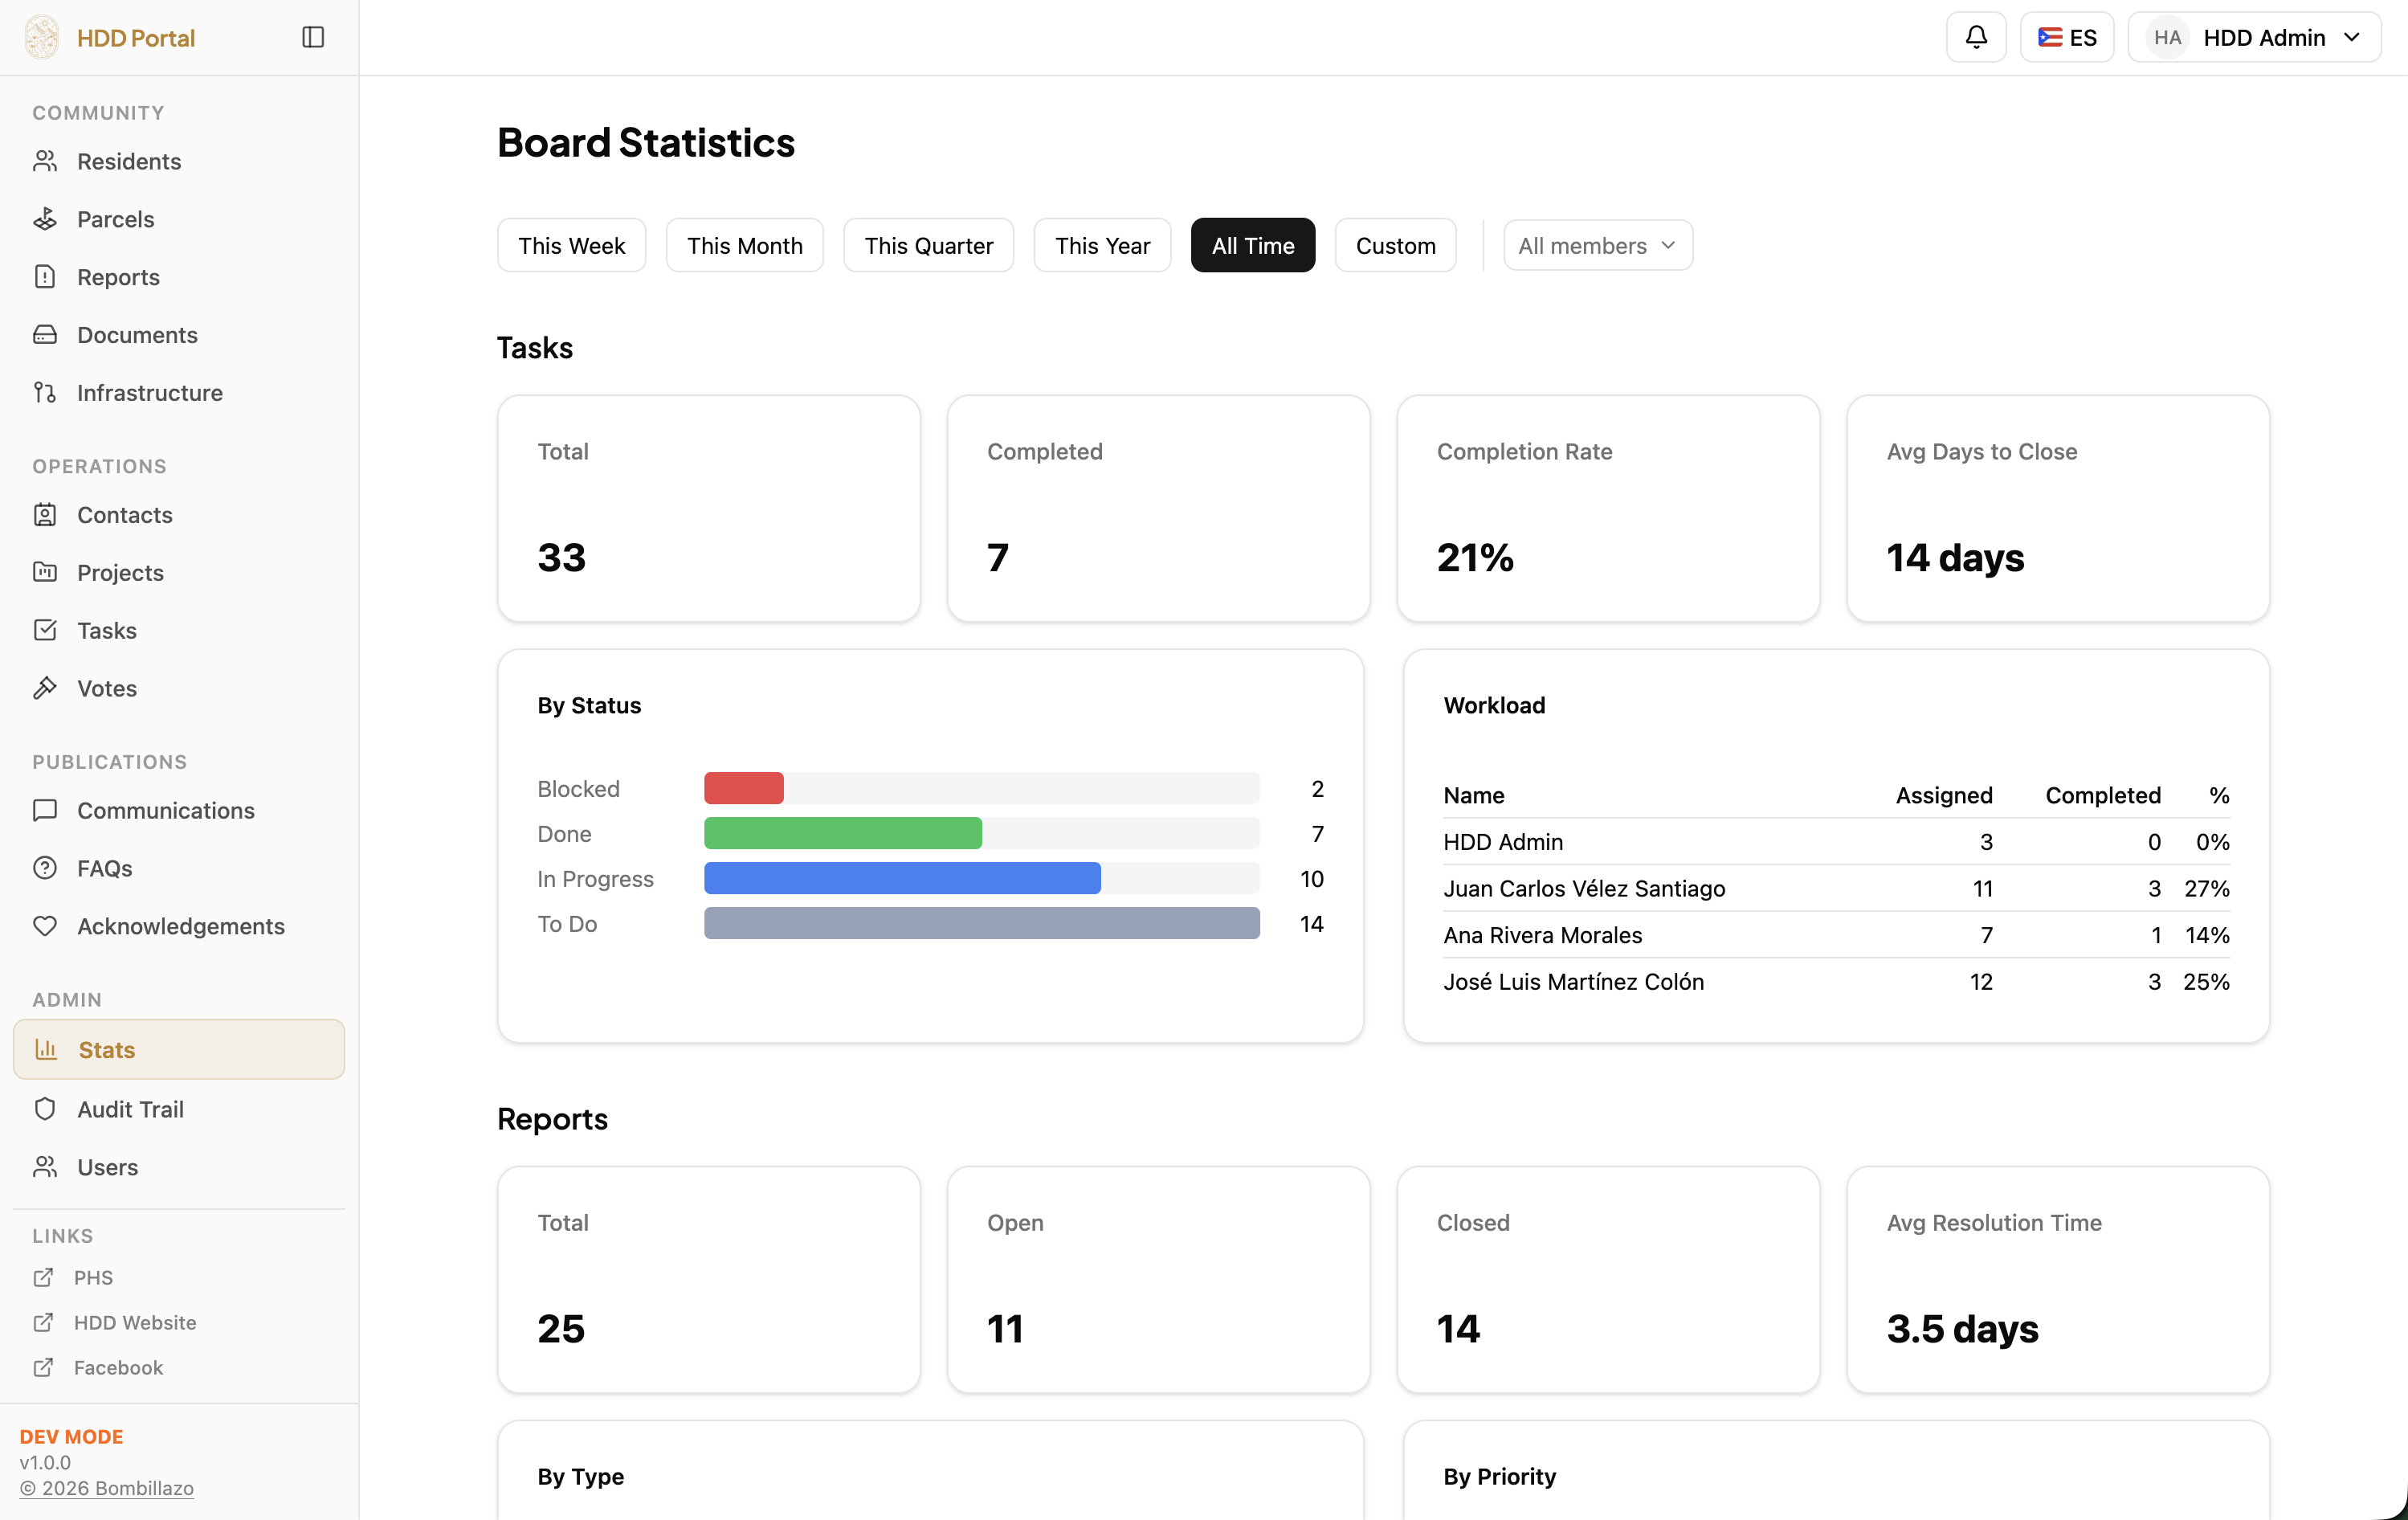Click the Facebook external link icon
Image resolution: width=2408 pixels, height=1520 pixels.
pyautogui.click(x=43, y=1368)
